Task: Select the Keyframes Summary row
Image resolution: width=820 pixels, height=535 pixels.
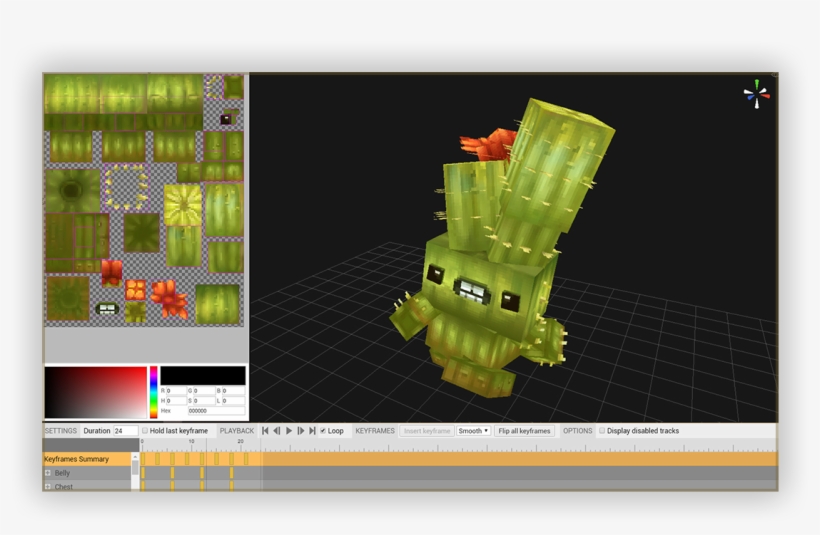Action: [86, 459]
